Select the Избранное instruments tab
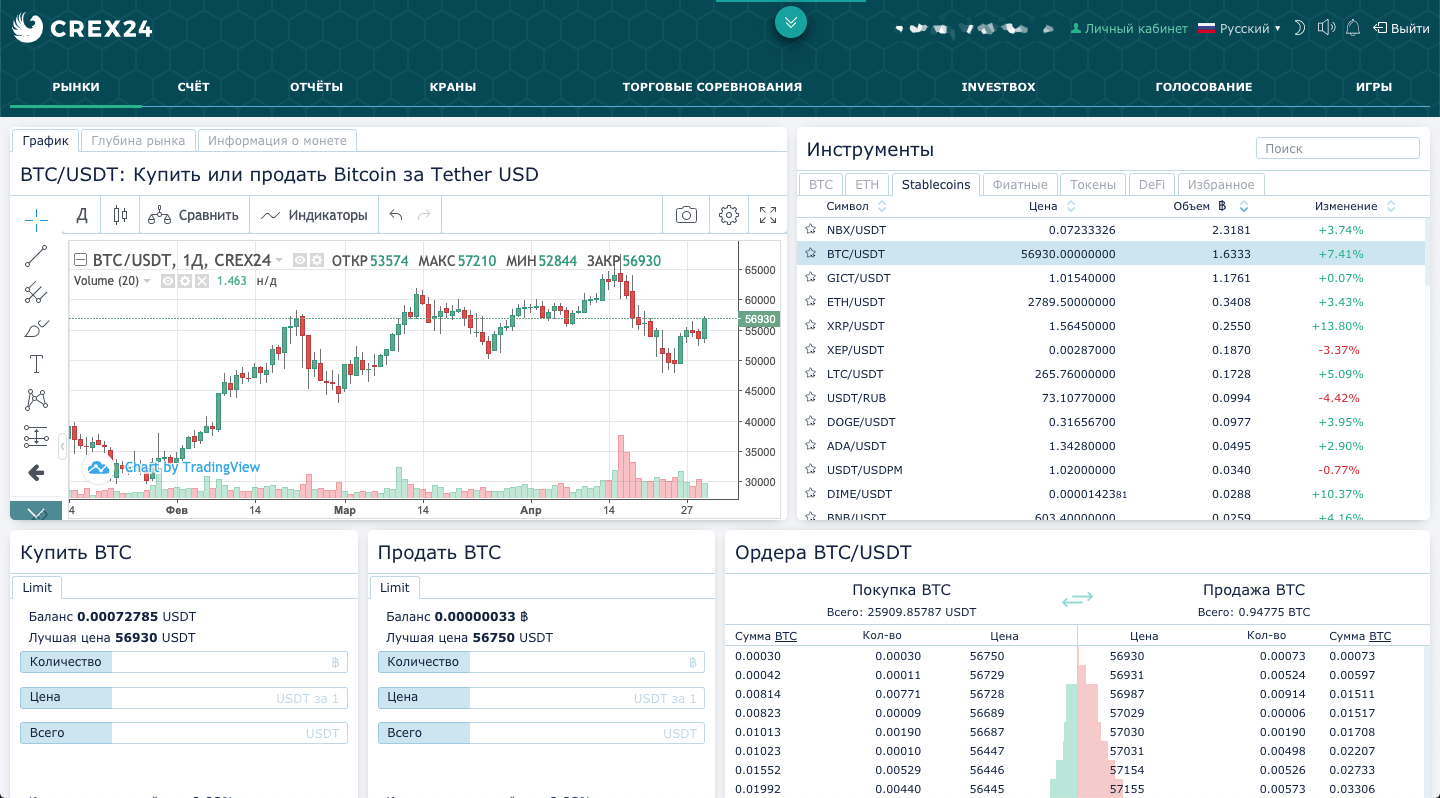Image resolution: width=1440 pixels, height=798 pixels. [1221, 184]
